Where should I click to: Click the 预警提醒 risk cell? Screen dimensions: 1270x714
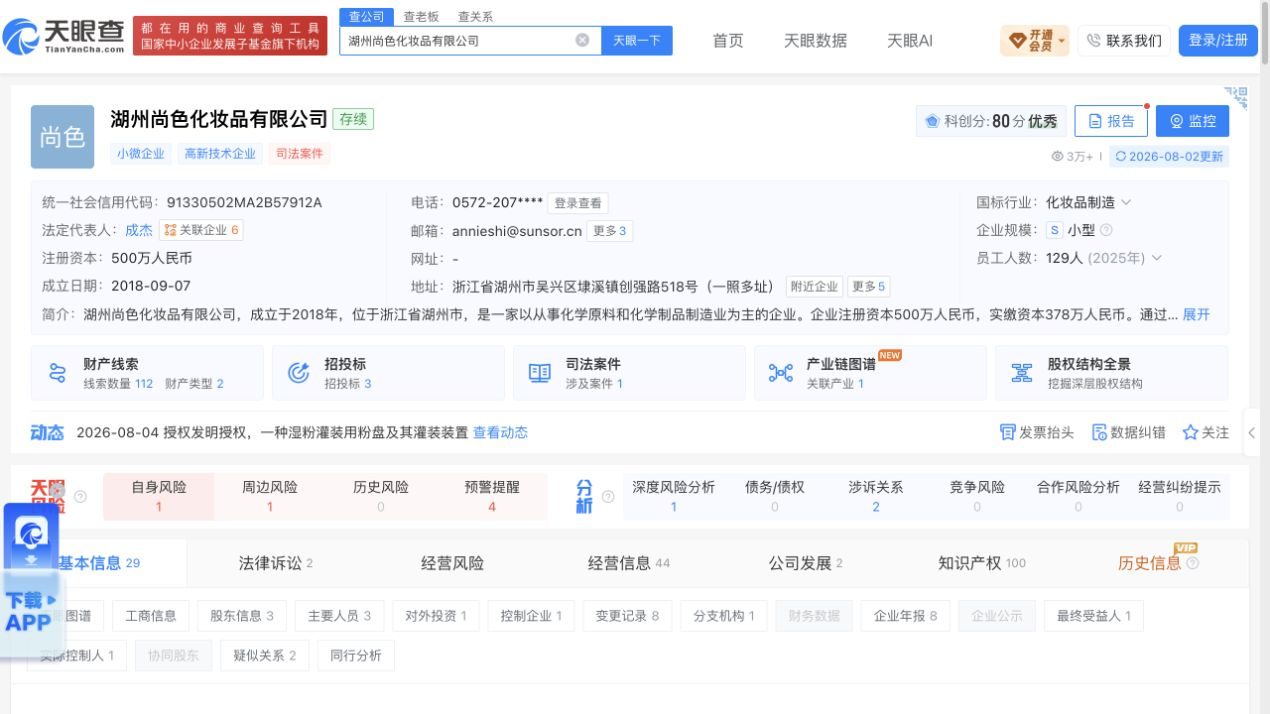coord(492,496)
